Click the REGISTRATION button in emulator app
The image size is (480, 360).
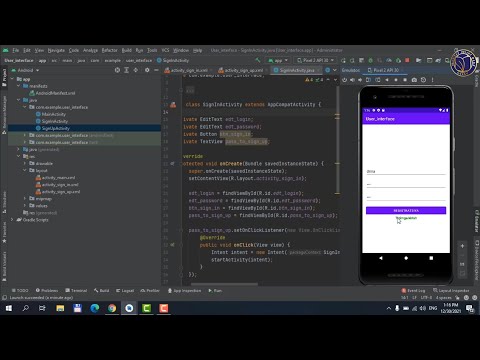[x=406, y=210]
